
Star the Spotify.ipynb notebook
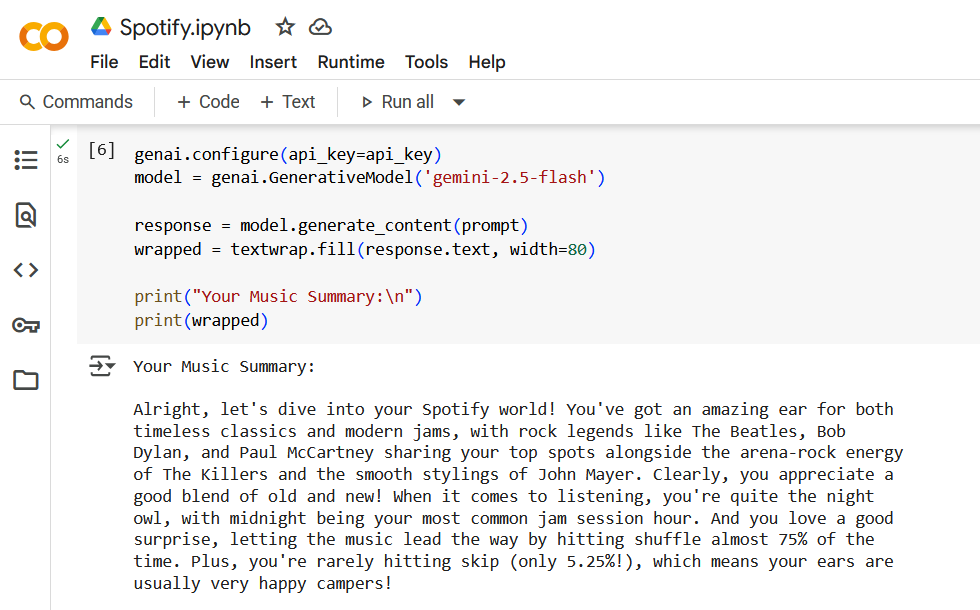click(x=285, y=27)
